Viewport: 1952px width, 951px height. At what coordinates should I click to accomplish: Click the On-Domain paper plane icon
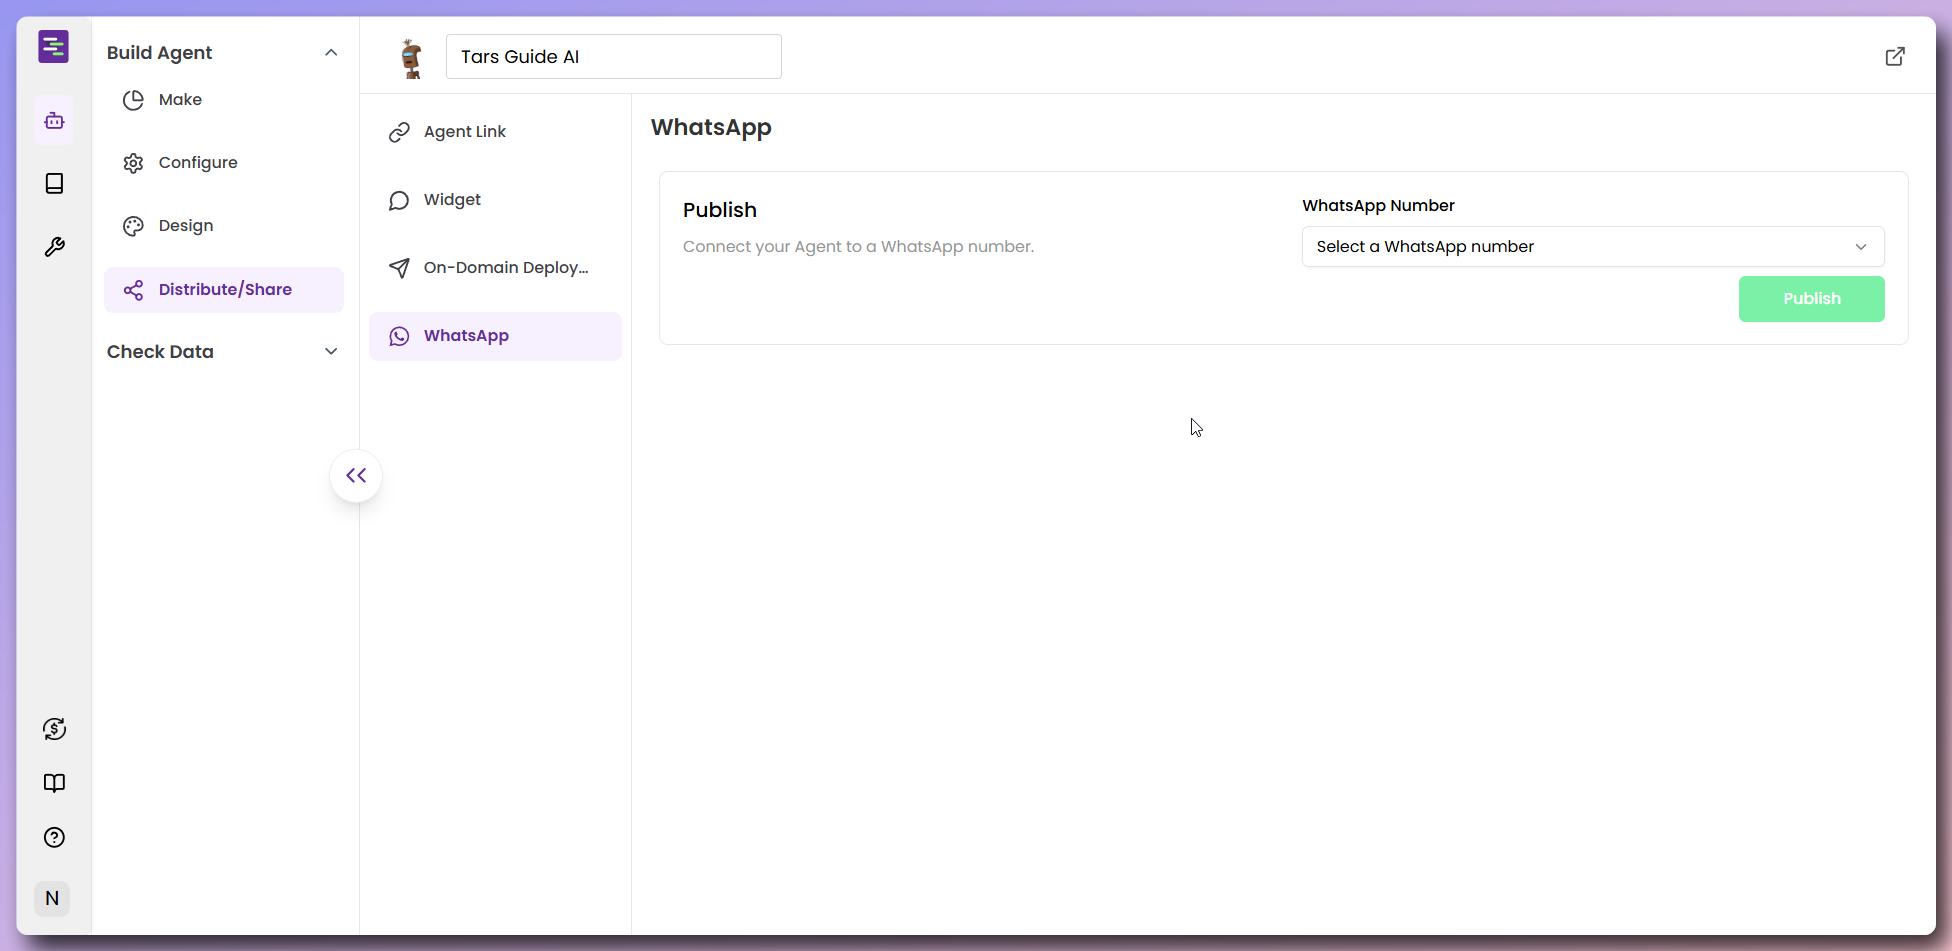point(399,268)
